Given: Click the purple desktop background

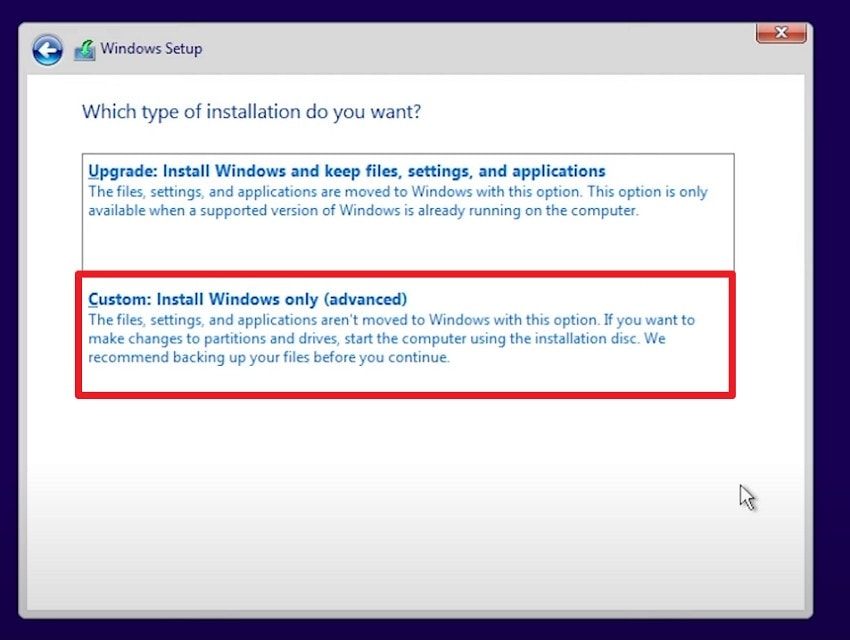Looking at the screenshot, I should pyautogui.click(x=425, y=633).
